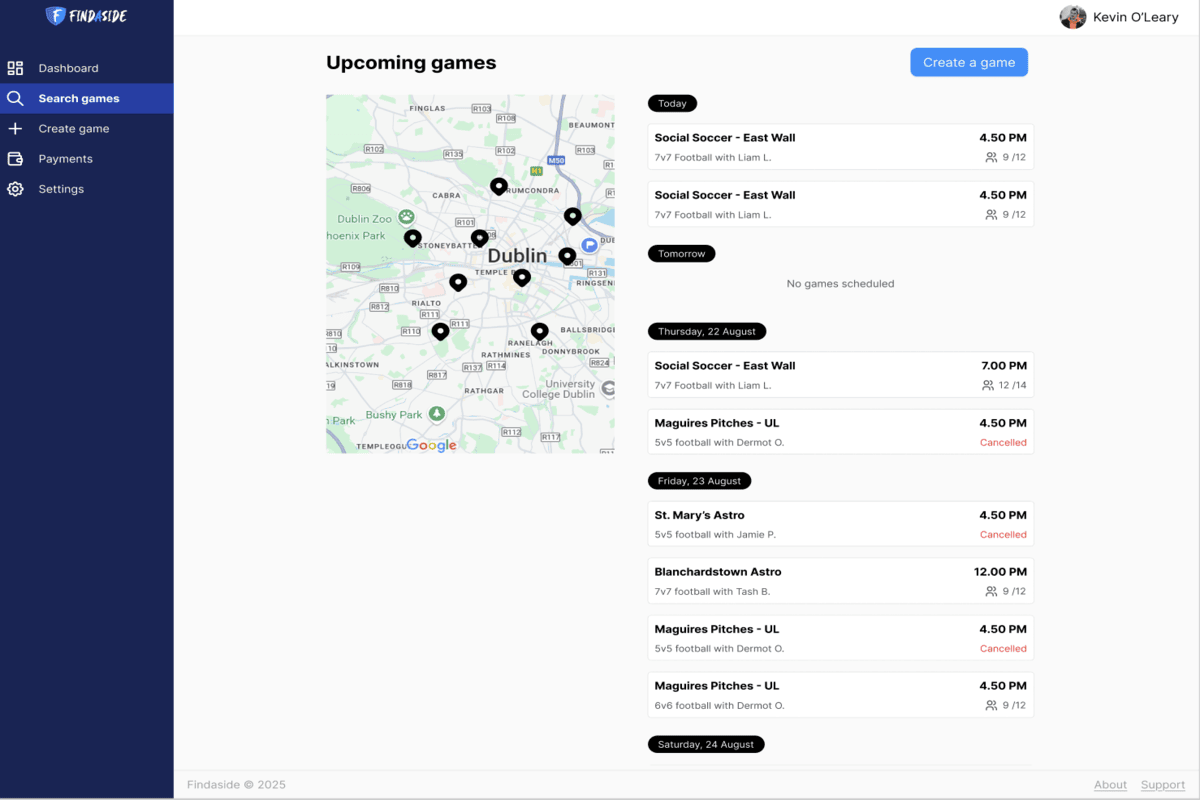Screen dimensions: 1200x800
Task: Click 9 /12 count on Blanchardstown Astro
Action: [1006, 592]
